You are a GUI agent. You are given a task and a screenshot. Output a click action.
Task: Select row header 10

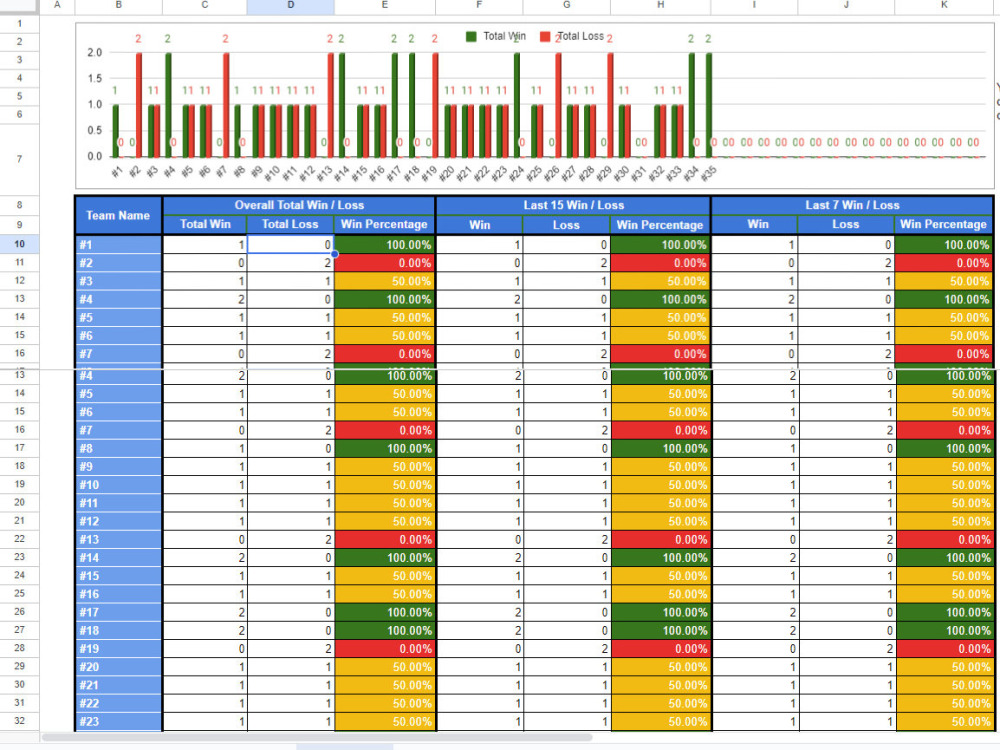tap(21, 244)
